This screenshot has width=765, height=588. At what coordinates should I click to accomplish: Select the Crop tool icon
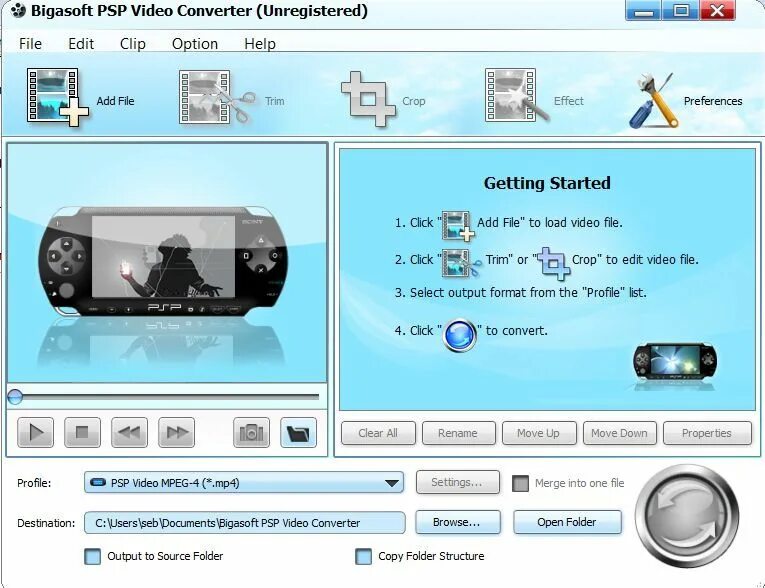(368, 99)
